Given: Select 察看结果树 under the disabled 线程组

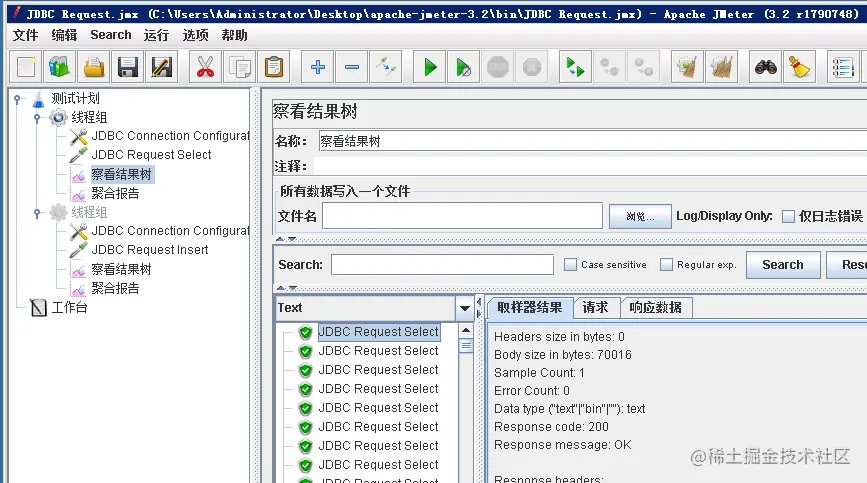Looking at the screenshot, I should tap(121, 269).
